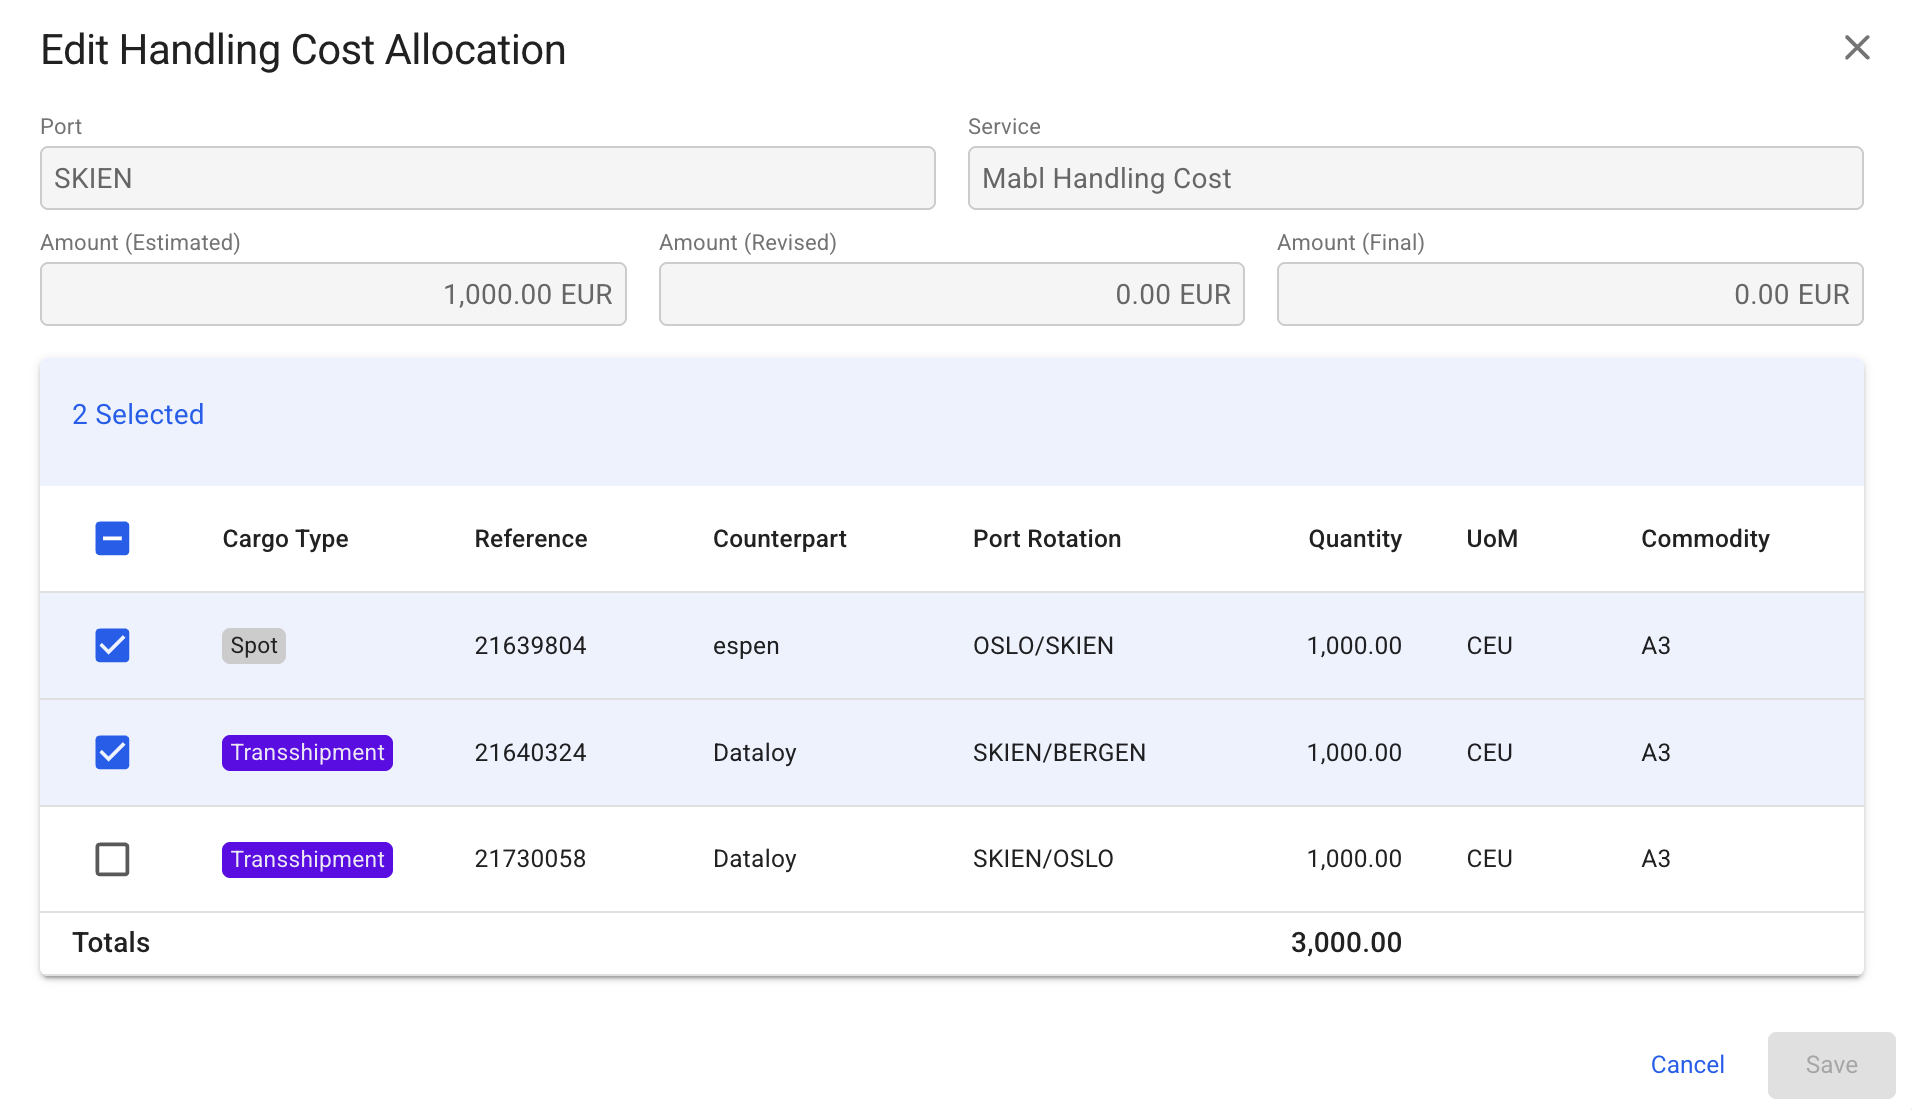Sort by Cargo Type column header
Image resolution: width=1912 pixels, height=1110 pixels.
(285, 539)
